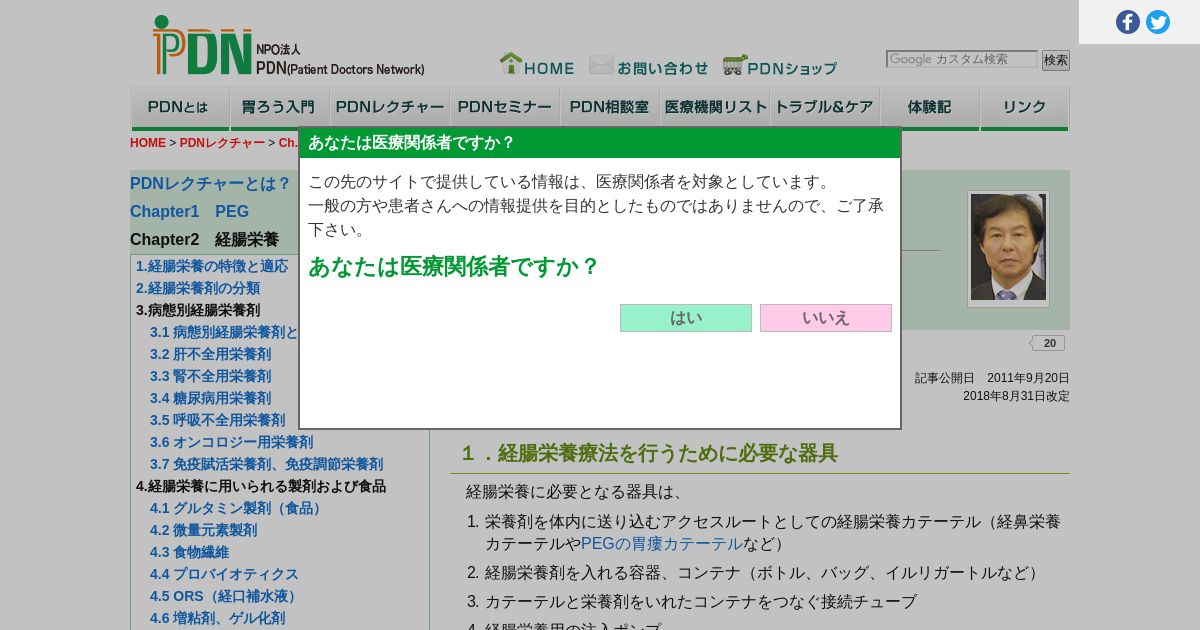Image resolution: width=1200 pixels, height=630 pixels.
Task: Open 3.7 免疫賦活栄養剤、免疫調節栄養剤
Action: click(266, 464)
